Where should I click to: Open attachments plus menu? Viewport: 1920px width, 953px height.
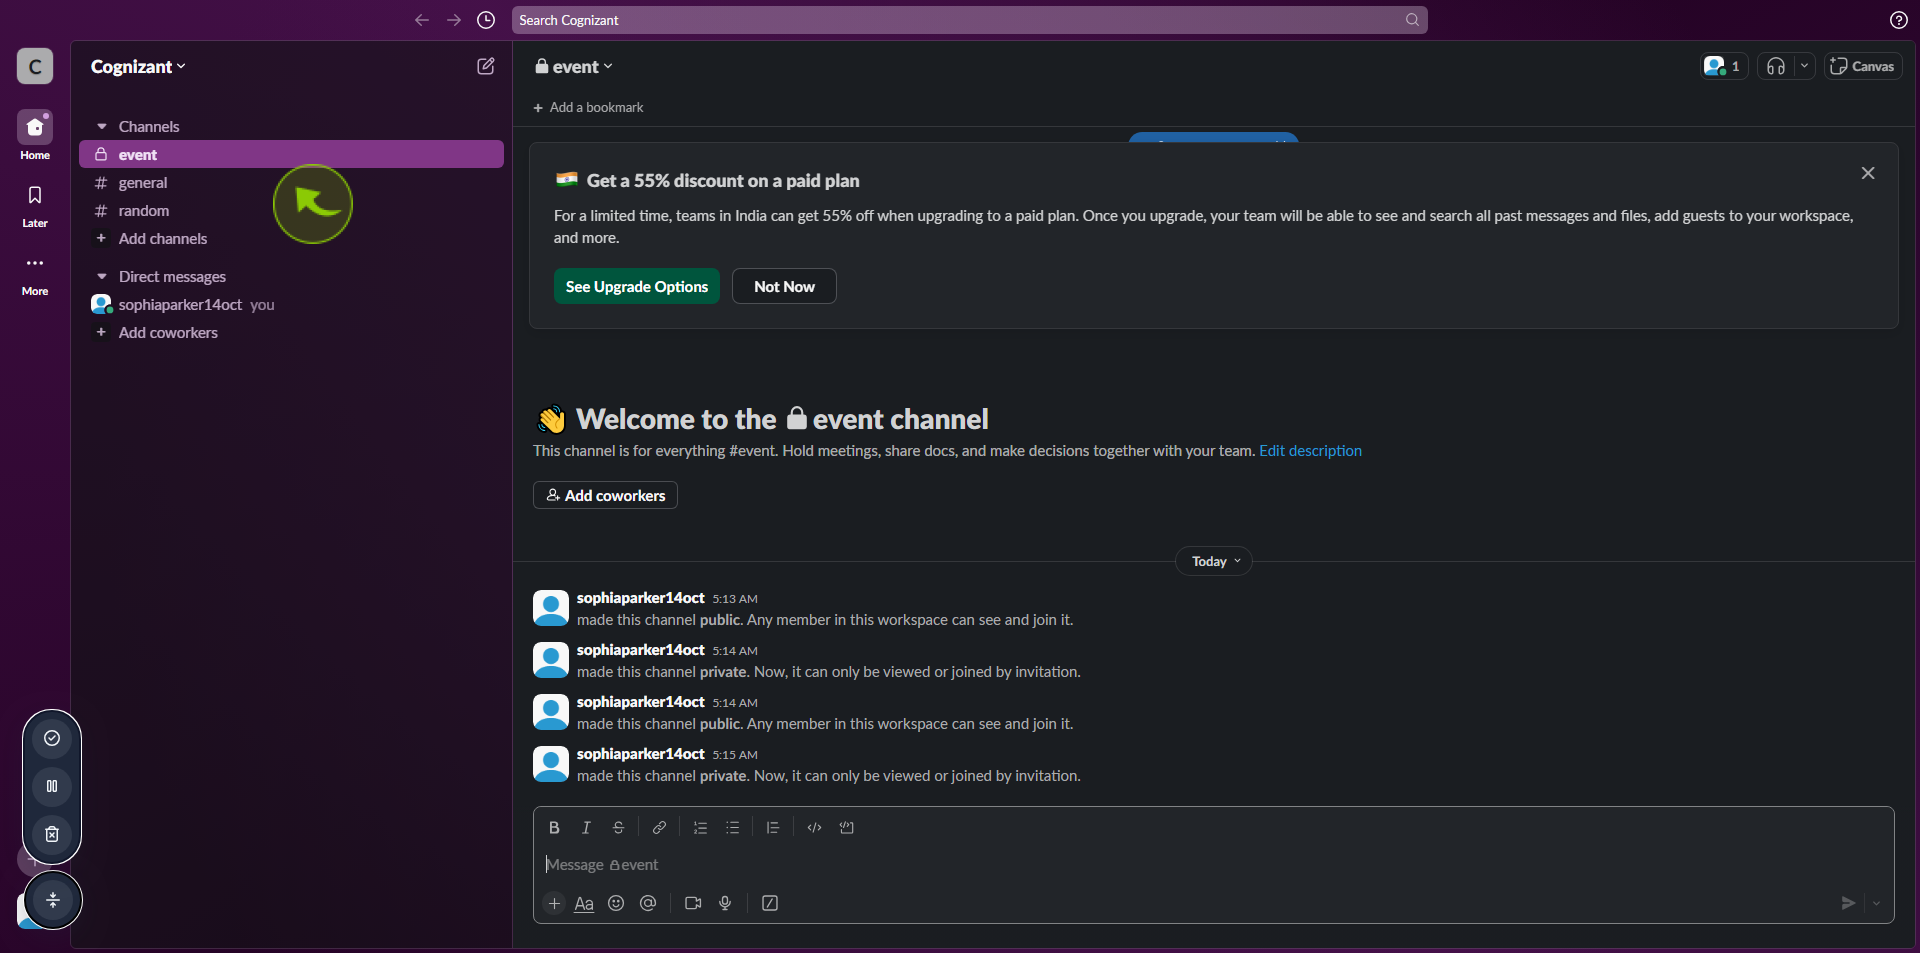(554, 904)
